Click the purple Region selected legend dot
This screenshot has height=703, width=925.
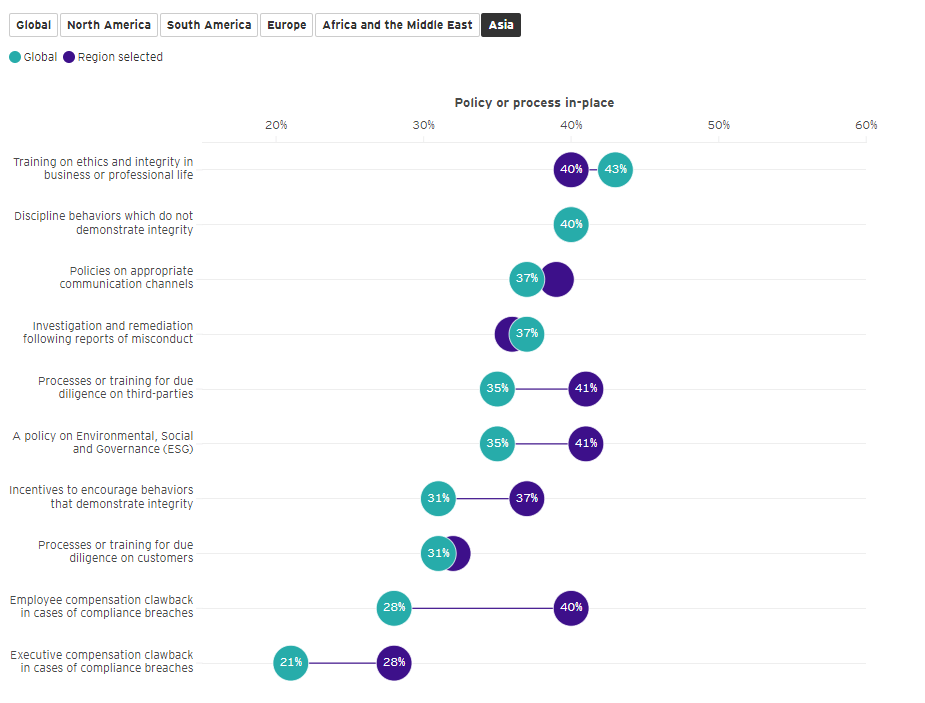tap(69, 57)
